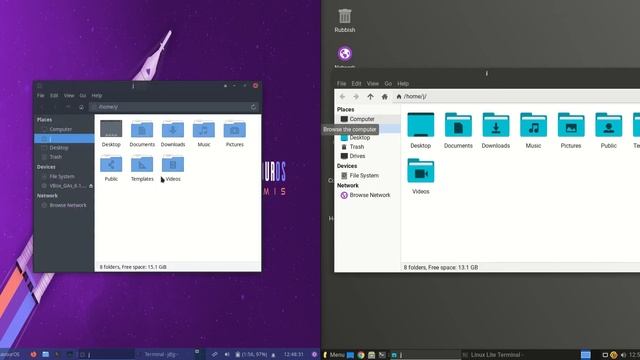Open the File menu in the Linux Lite file manager
The height and width of the screenshot is (360, 640).
tap(341, 84)
